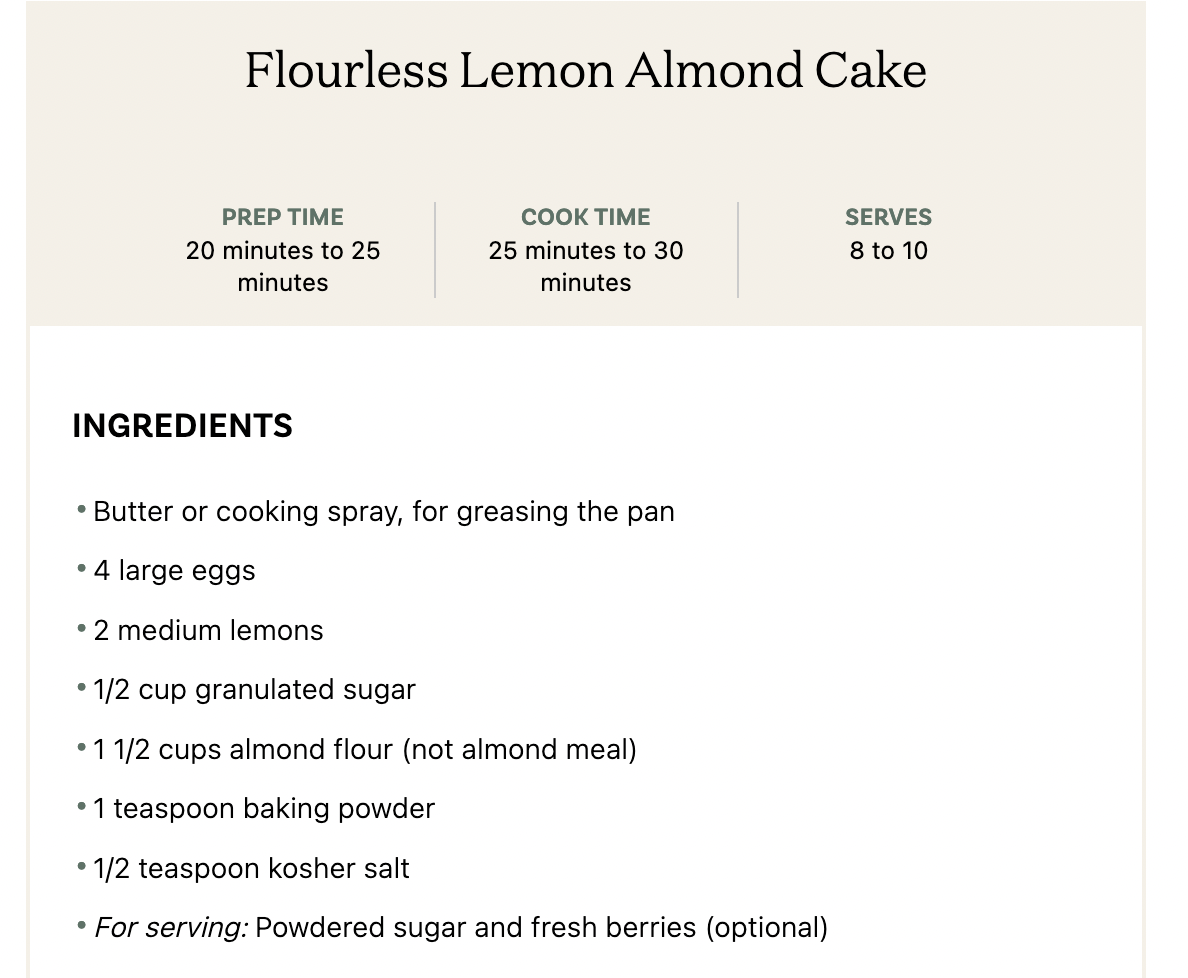Viewport: 1188px width, 978px height.
Task: Click the 1 1/2 cups almond flour text
Action: (x=243, y=750)
